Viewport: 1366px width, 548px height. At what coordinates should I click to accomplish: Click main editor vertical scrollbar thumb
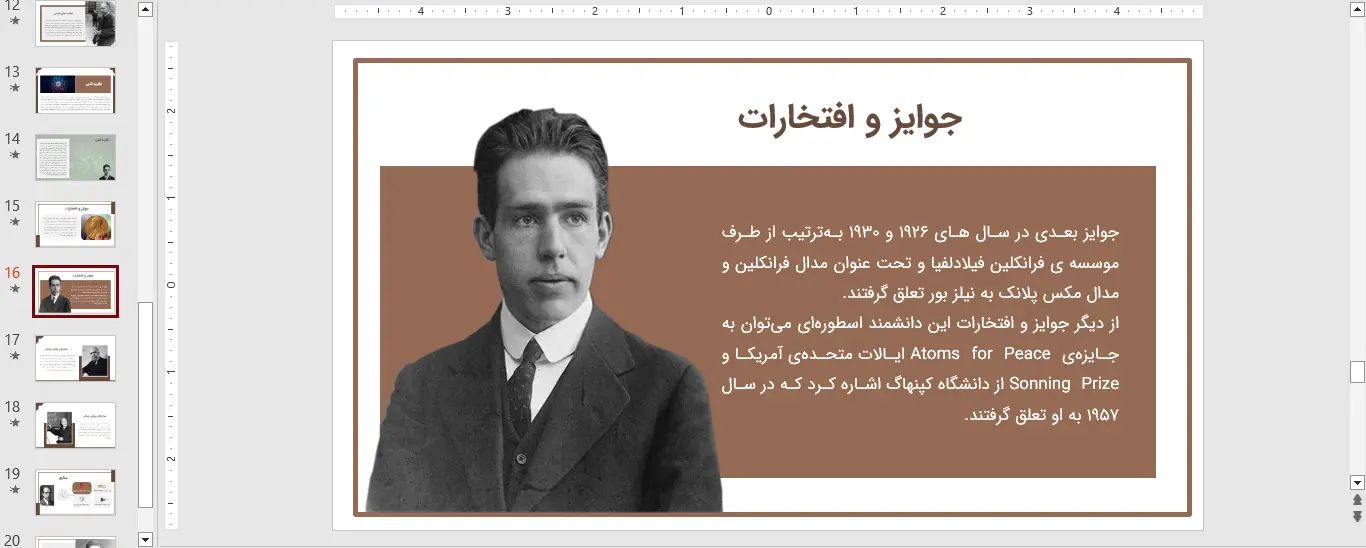[1357, 372]
